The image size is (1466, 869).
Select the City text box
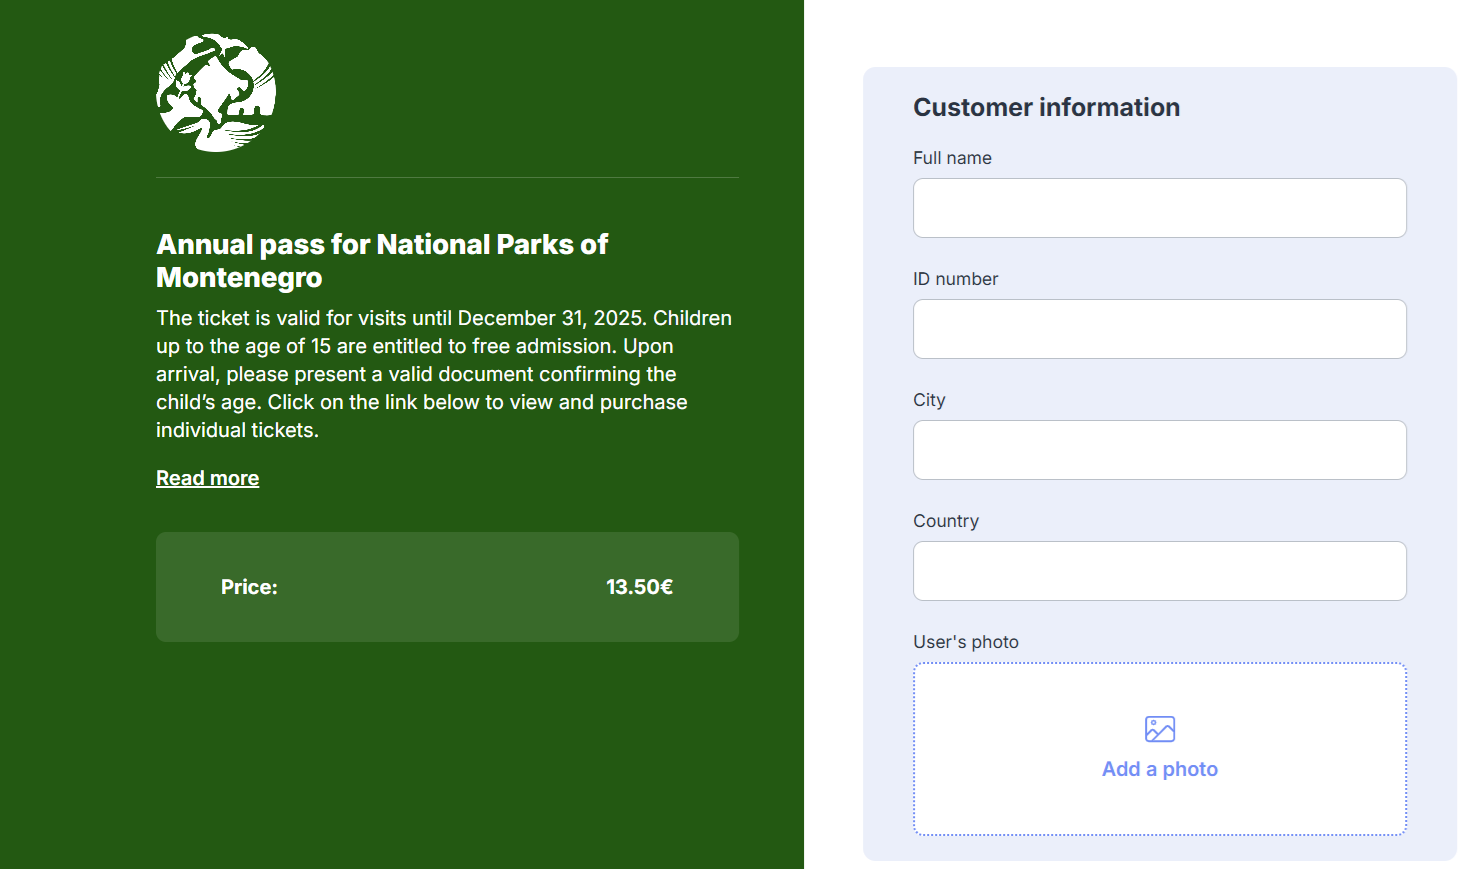pyautogui.click(x=1159, y=450)
